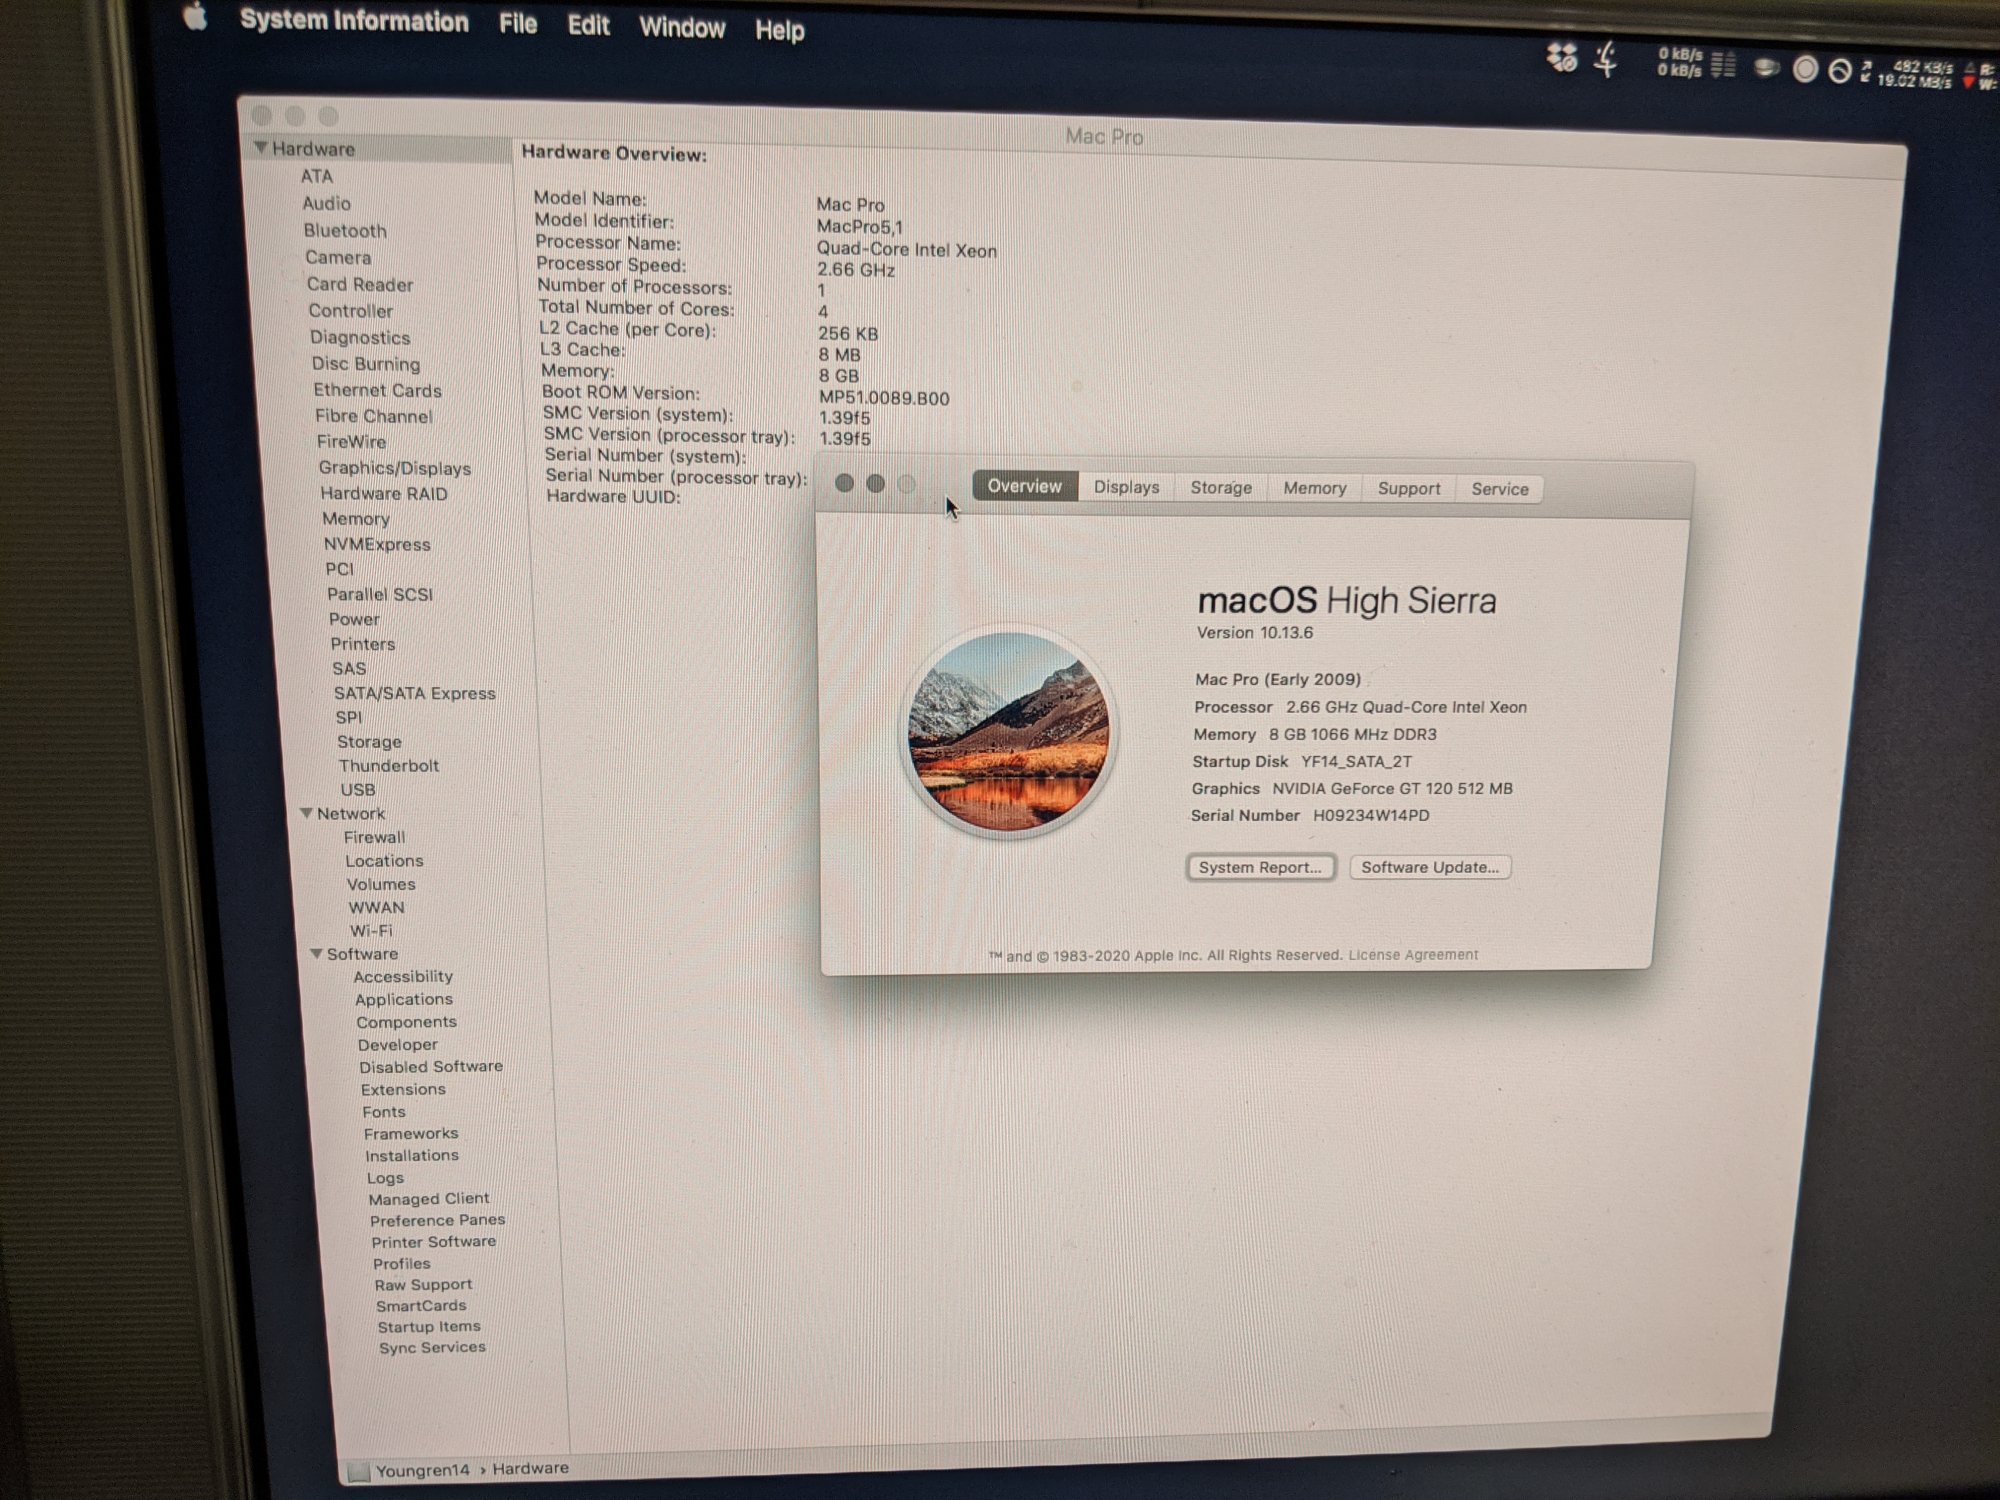The image size is (2000, 1500).
Task: Select SATA/SATA Express in the sidebar
Action: point(415,693)
